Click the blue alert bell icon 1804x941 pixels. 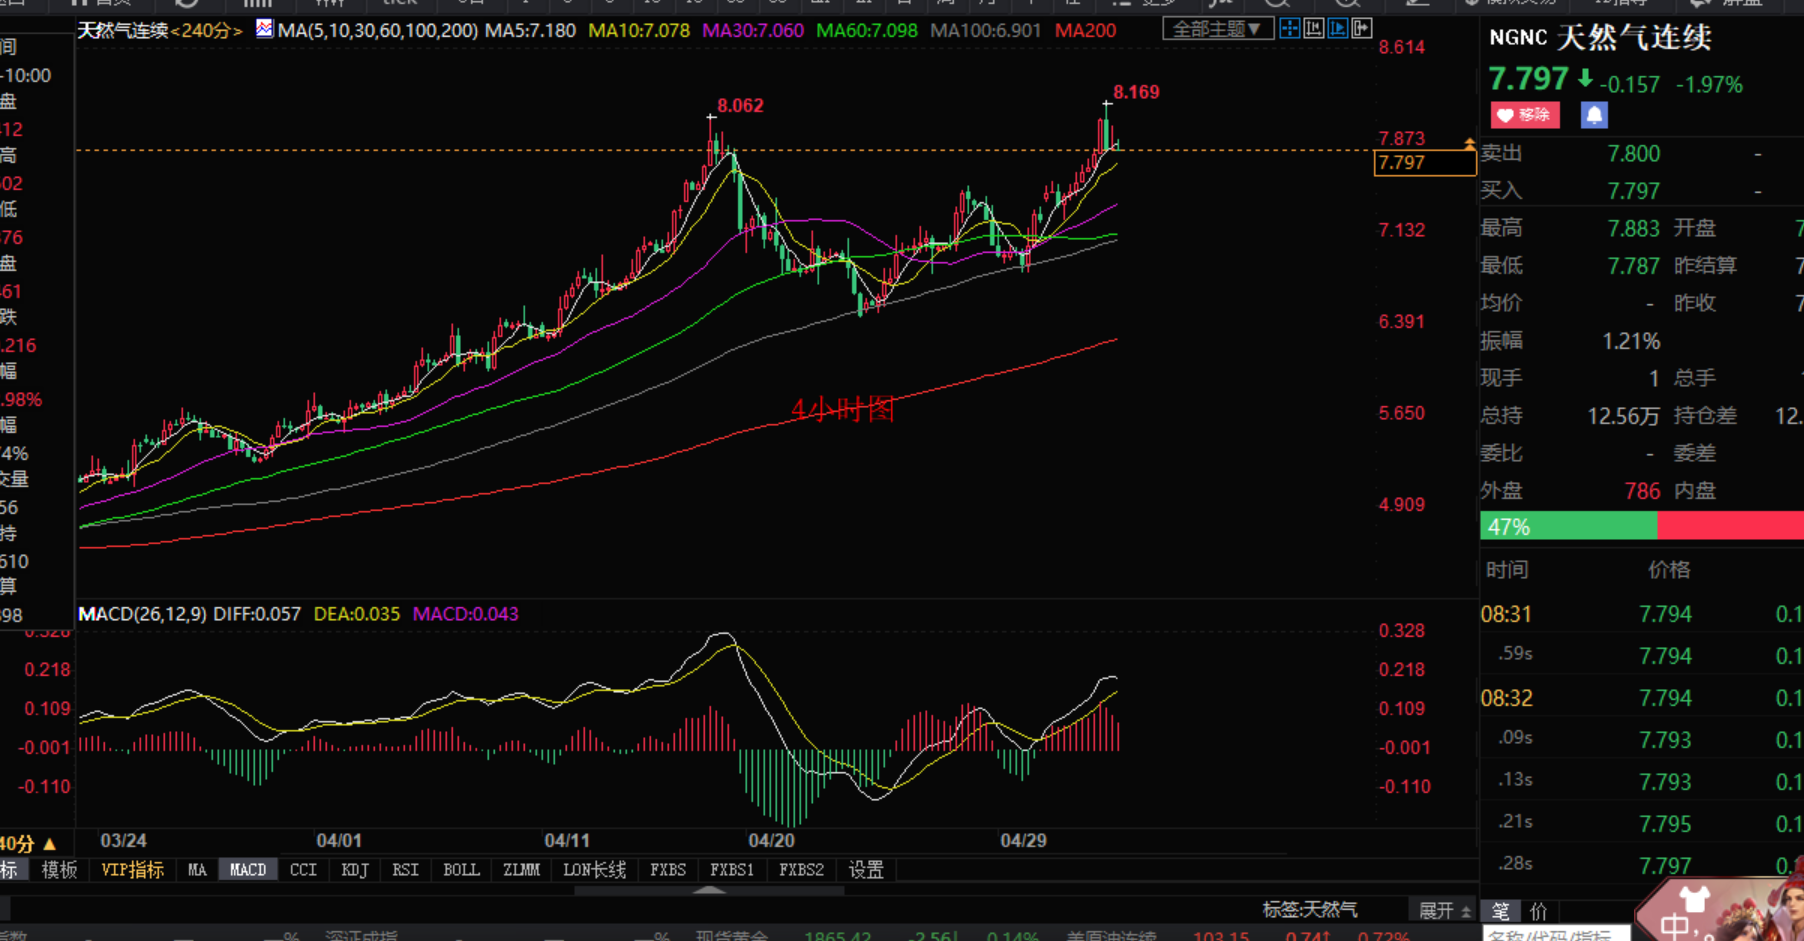coord(1594,115)
